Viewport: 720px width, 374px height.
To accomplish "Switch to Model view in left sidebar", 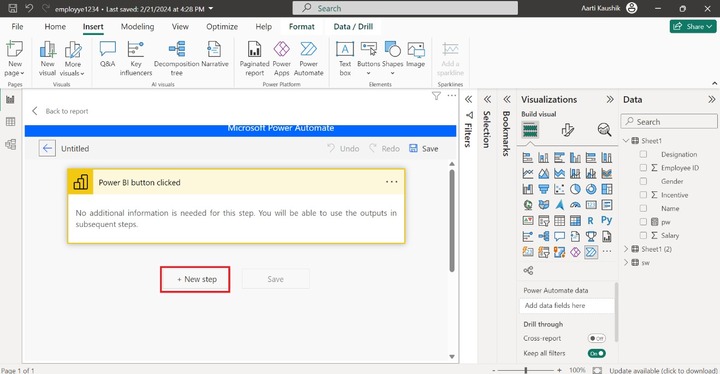I will 10,144.
